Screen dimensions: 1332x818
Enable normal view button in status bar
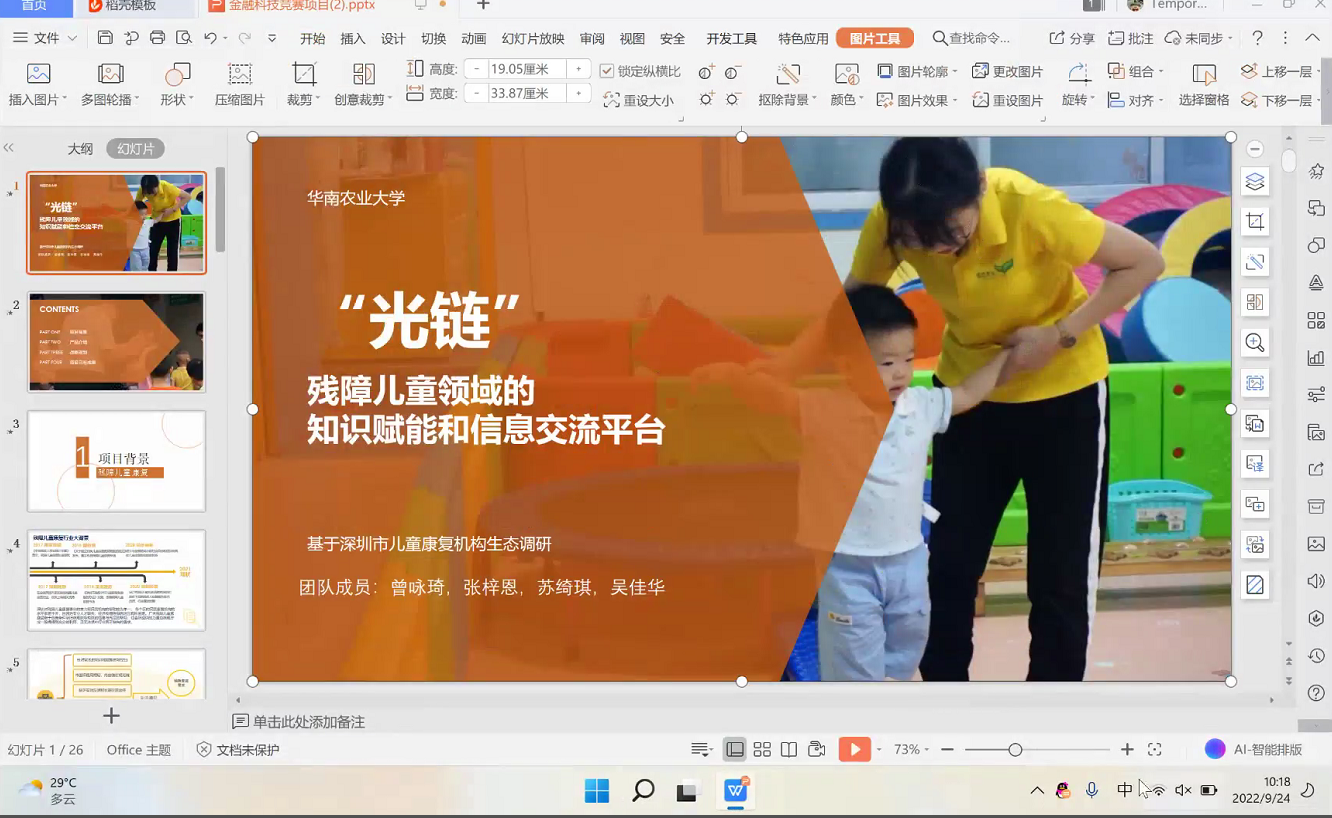tap(735, 749)
